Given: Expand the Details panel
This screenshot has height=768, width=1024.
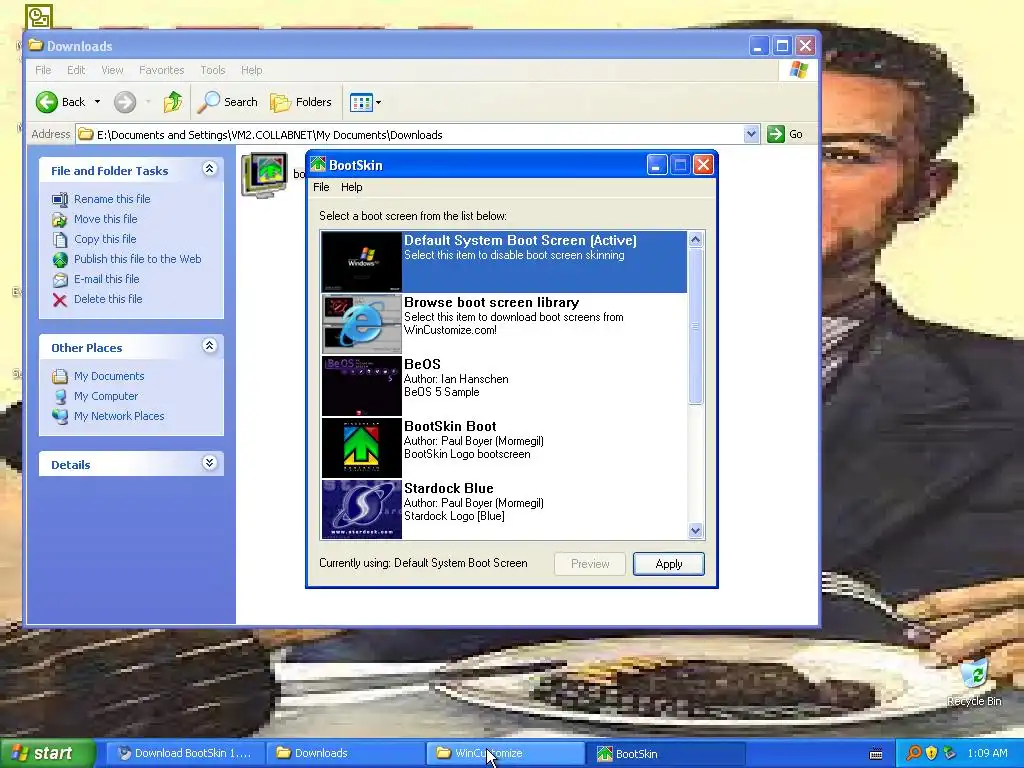Looking at the screenshot, I should (x=209, y=463).
